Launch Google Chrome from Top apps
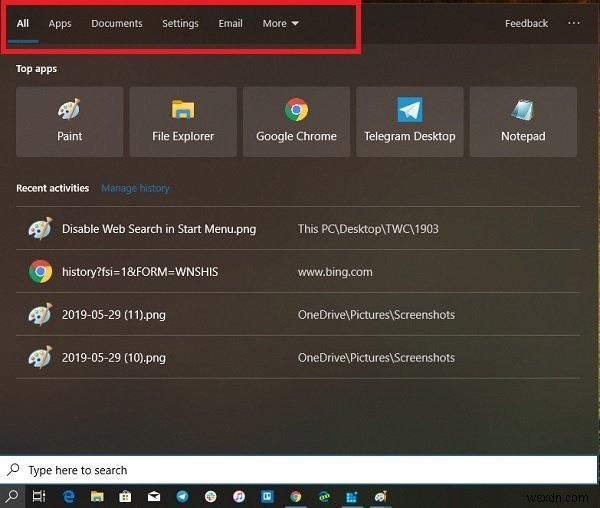 [x=297, y=122]
